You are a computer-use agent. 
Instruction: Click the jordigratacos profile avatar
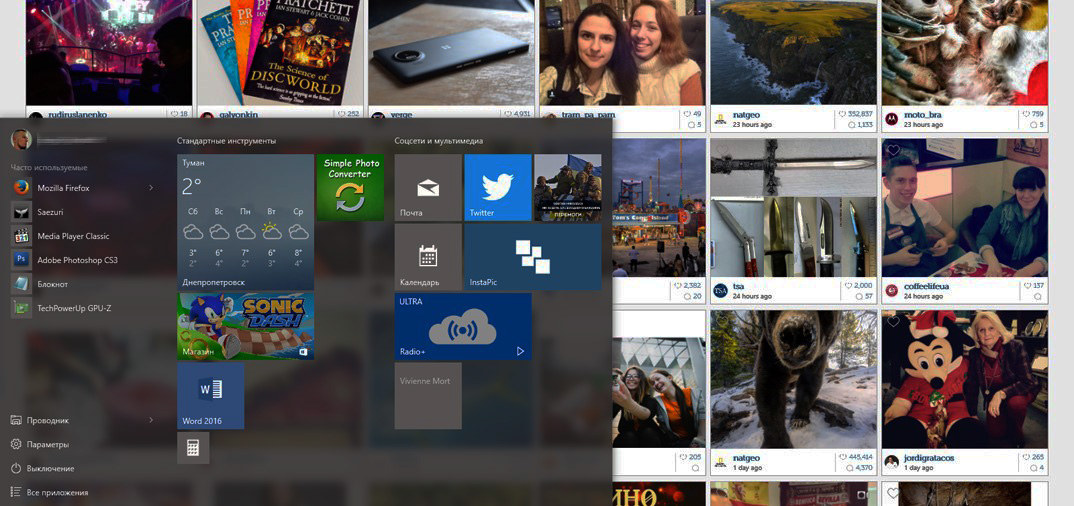pyautogui.click(x=892, y=462)
